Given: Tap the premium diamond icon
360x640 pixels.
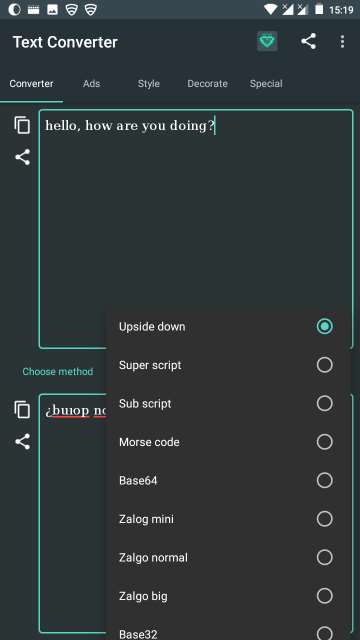Looking at the screenshot, I should pyautogui.click(x=267, y=42).
